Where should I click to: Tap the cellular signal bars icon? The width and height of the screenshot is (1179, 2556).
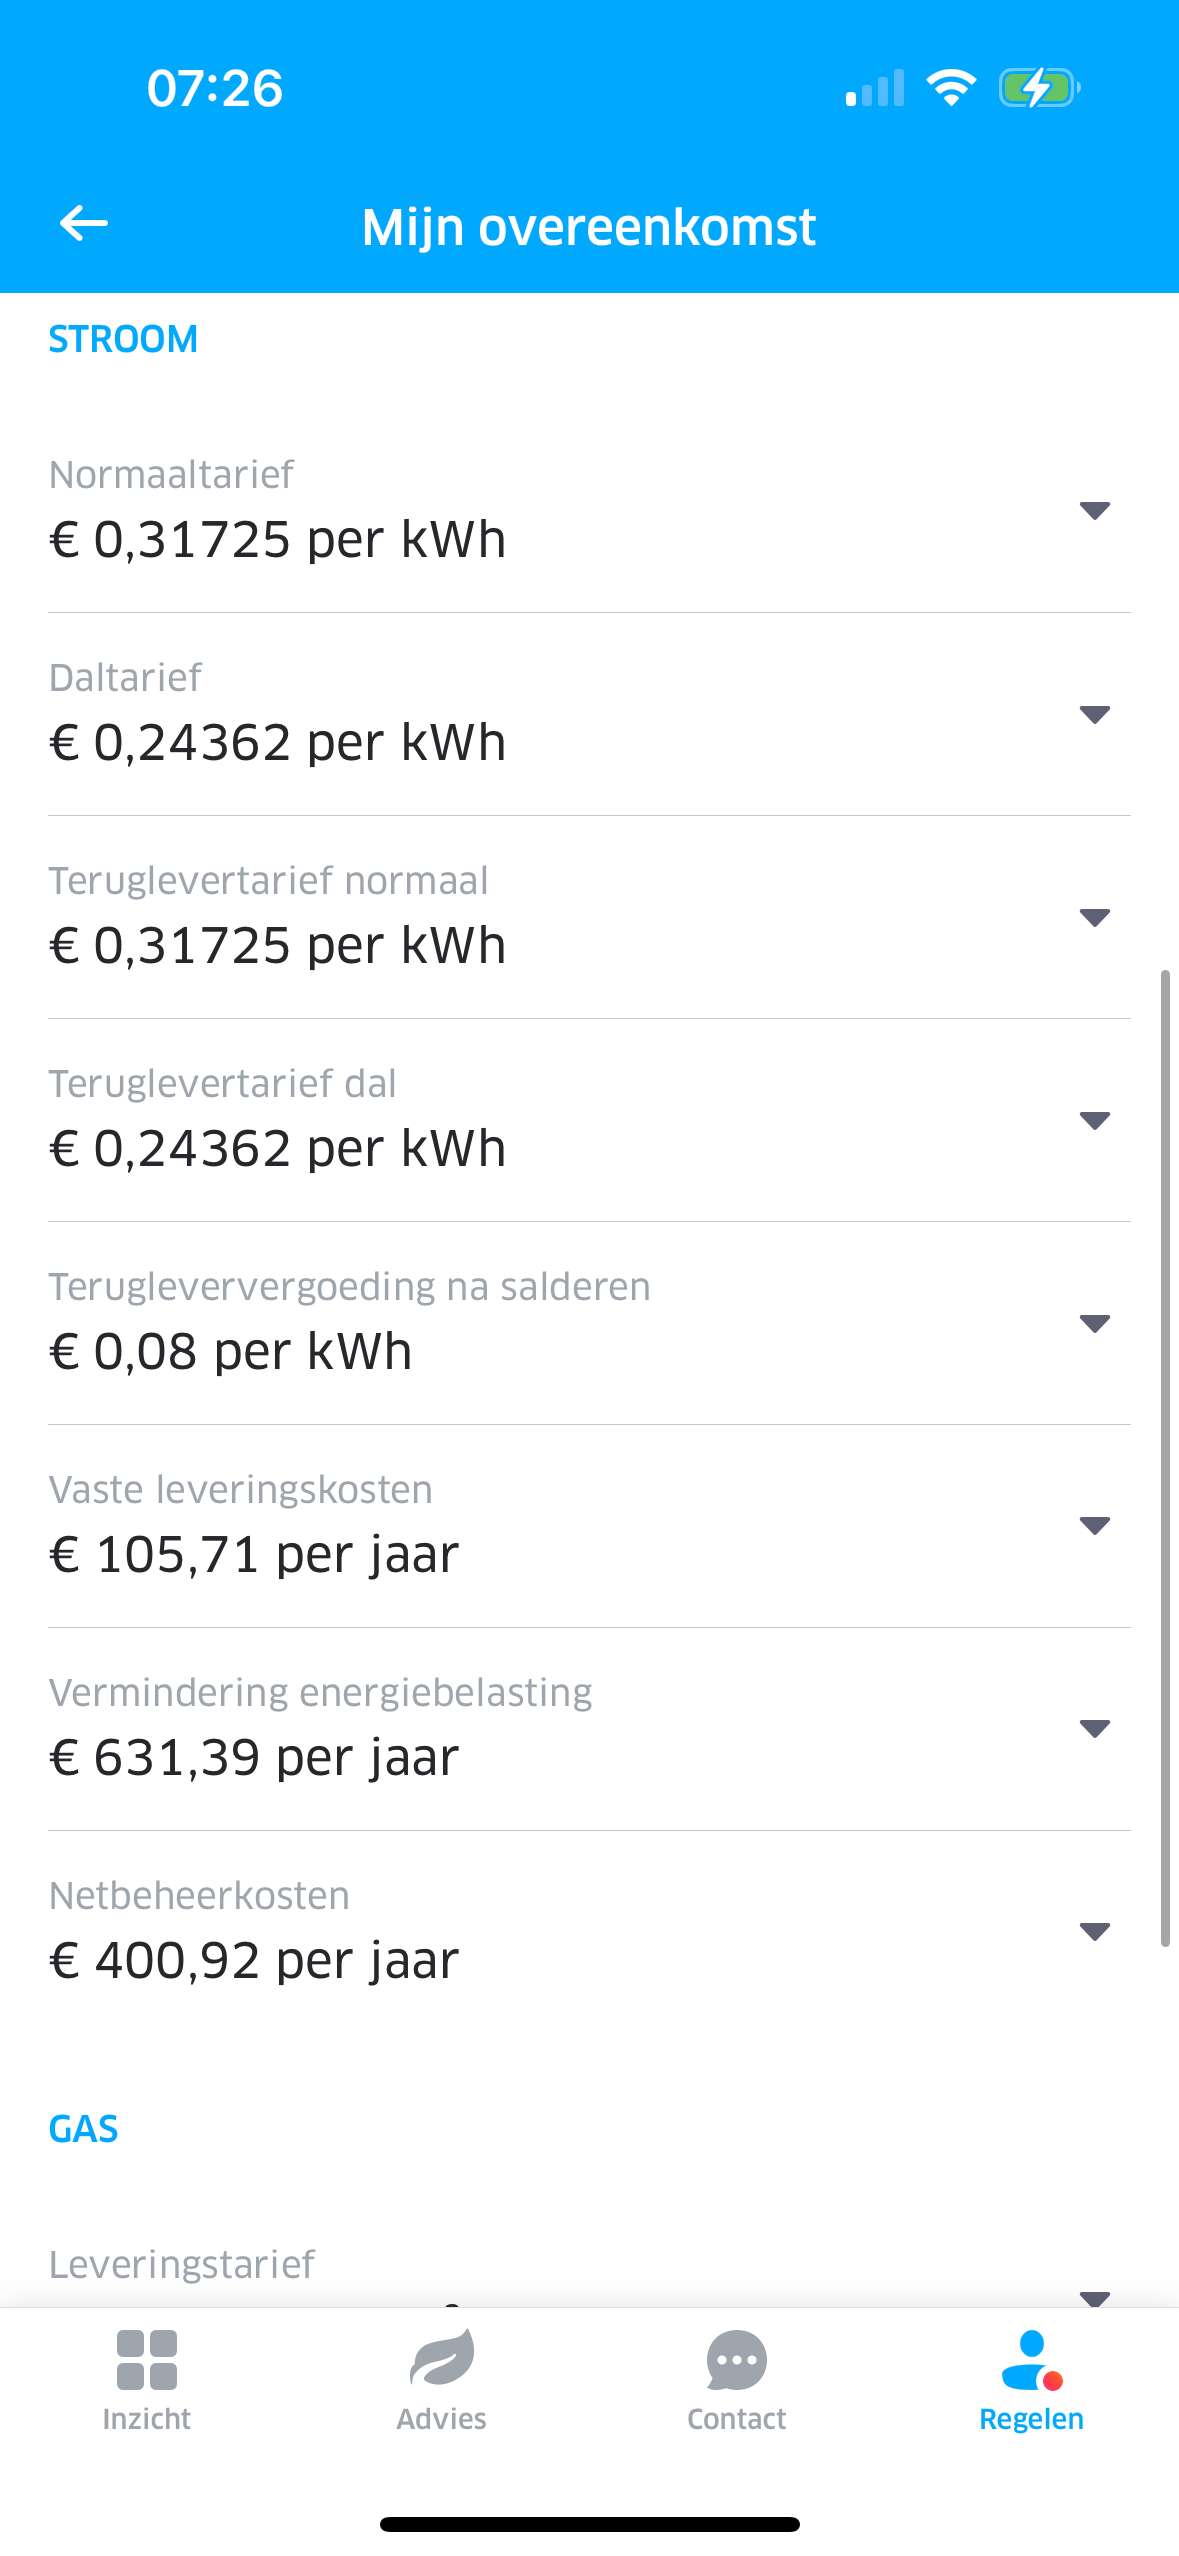pos(875,88)
